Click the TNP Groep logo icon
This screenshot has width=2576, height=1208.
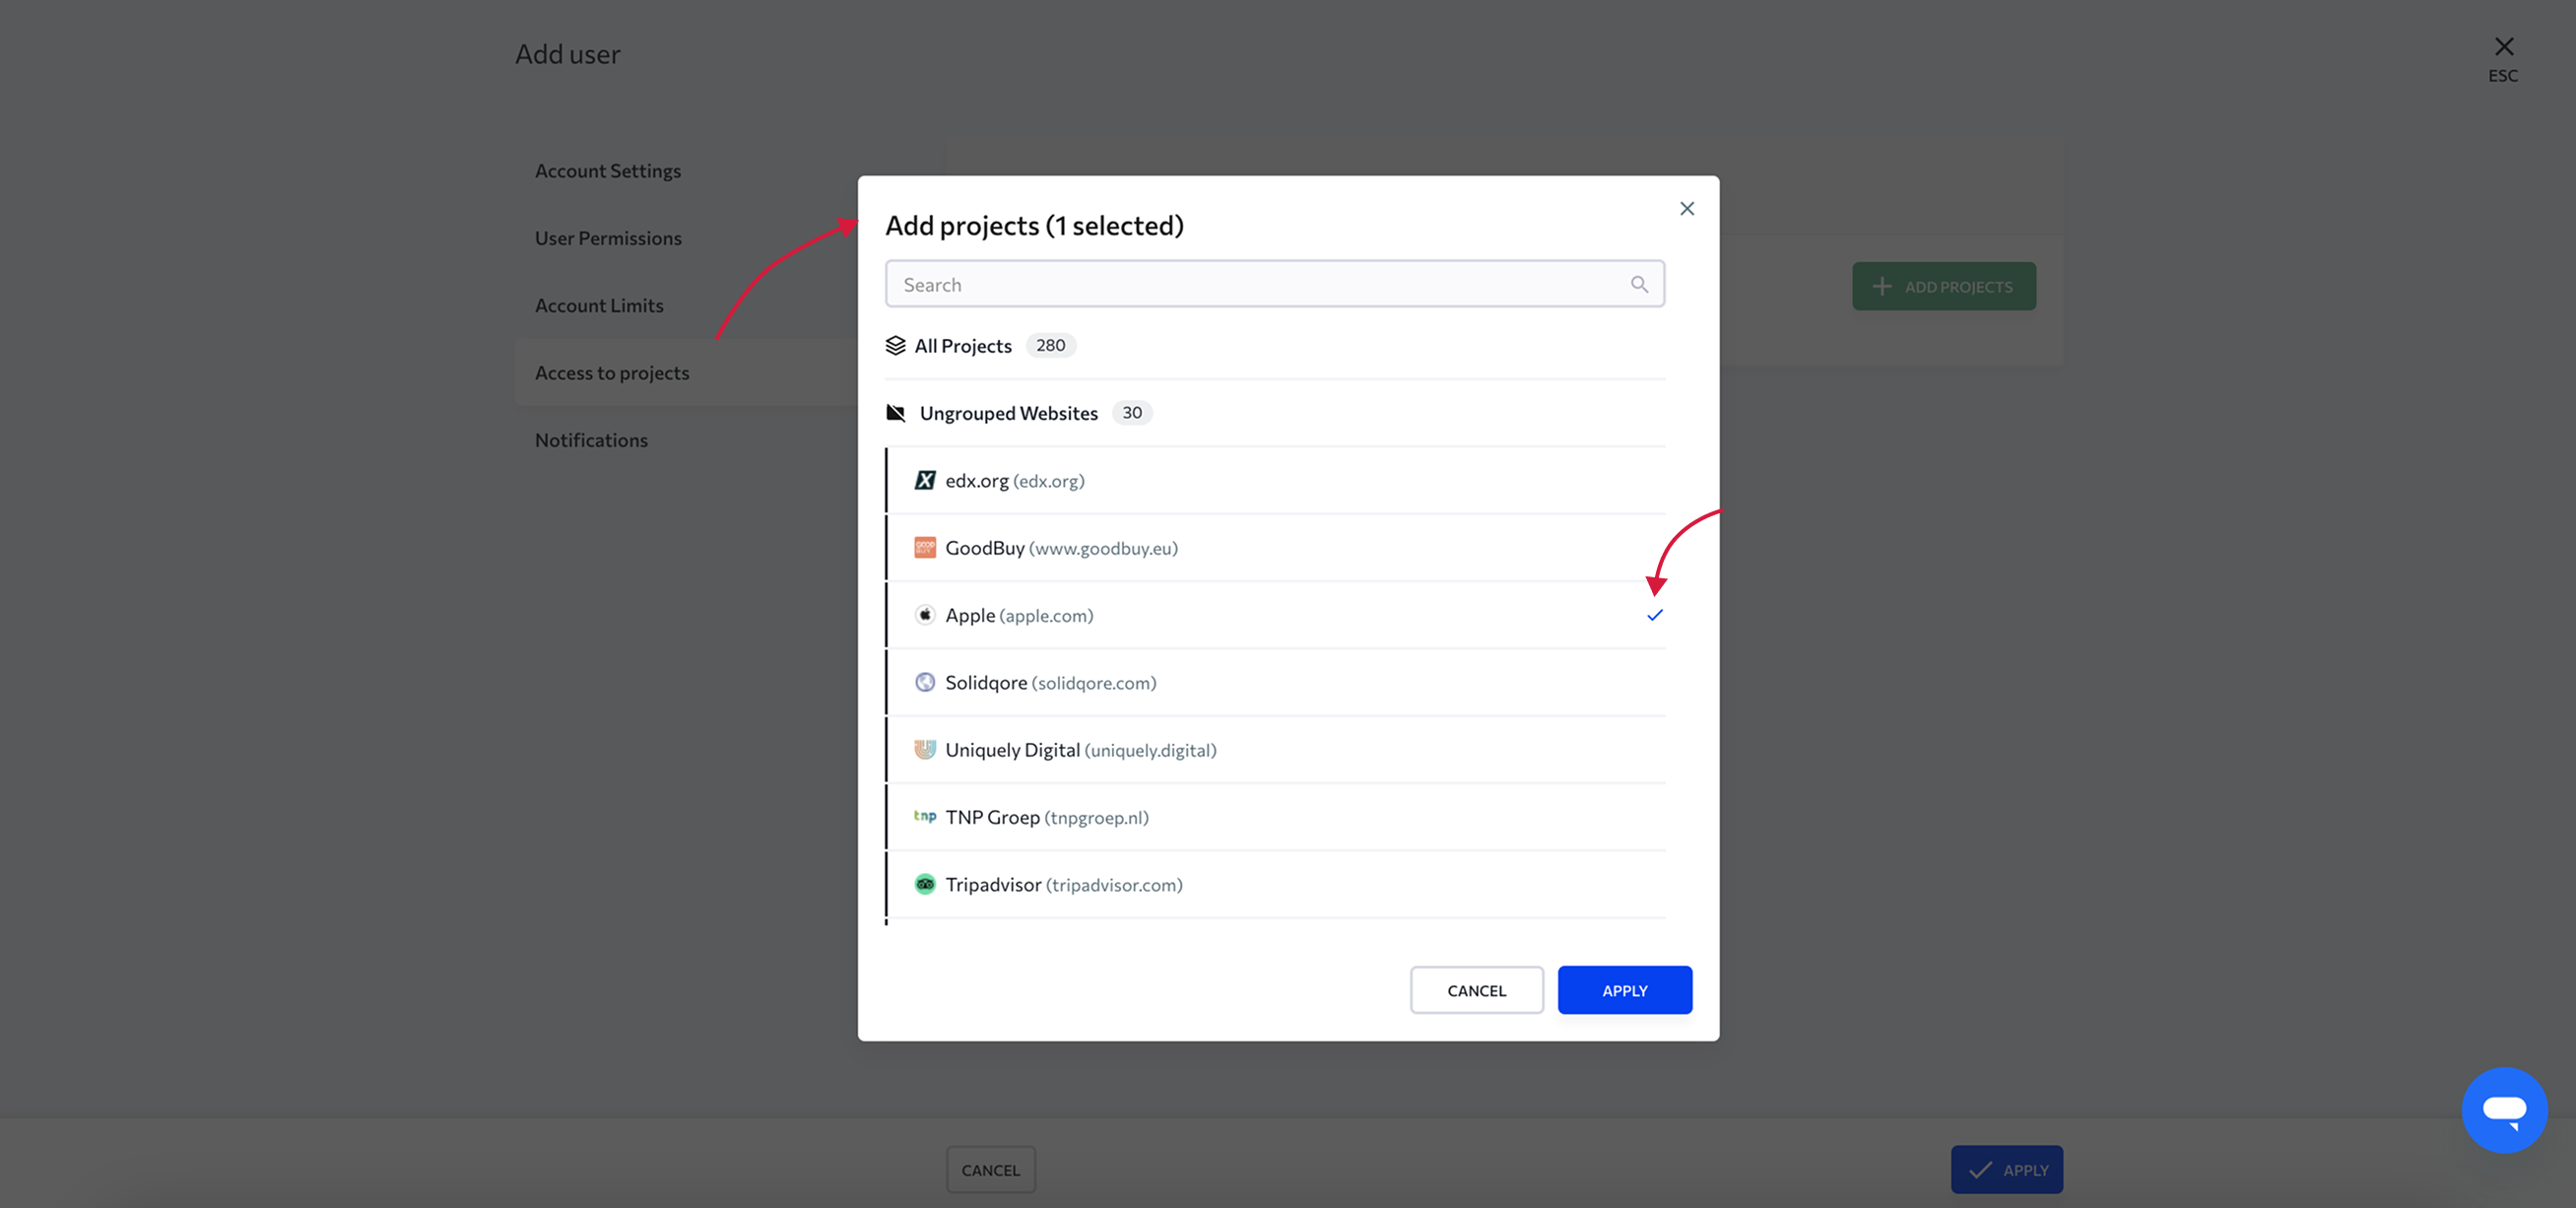click(x=924, y=816)
